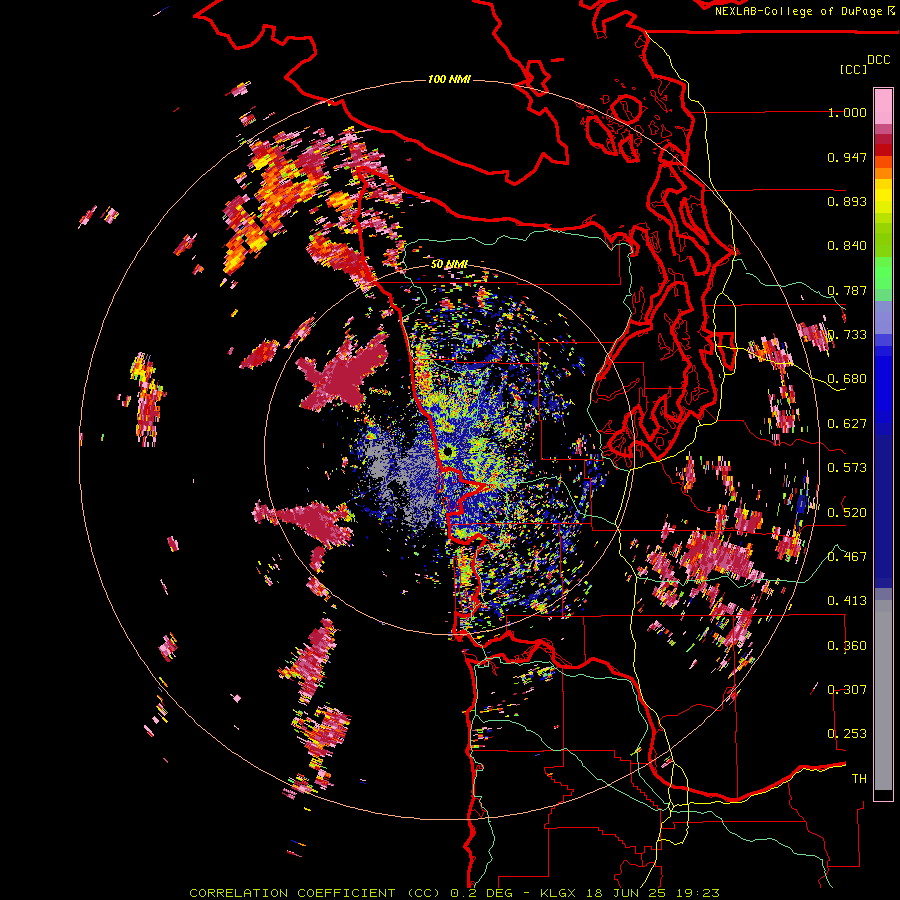Click the DCC label above the color bar
Screen dimensions: 900x900
(879, 60)
